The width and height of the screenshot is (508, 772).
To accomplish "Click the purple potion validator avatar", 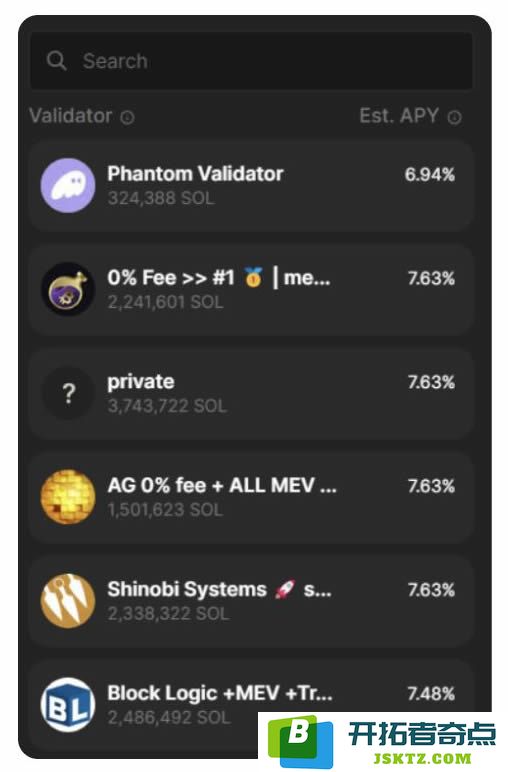I will point(67,290).
